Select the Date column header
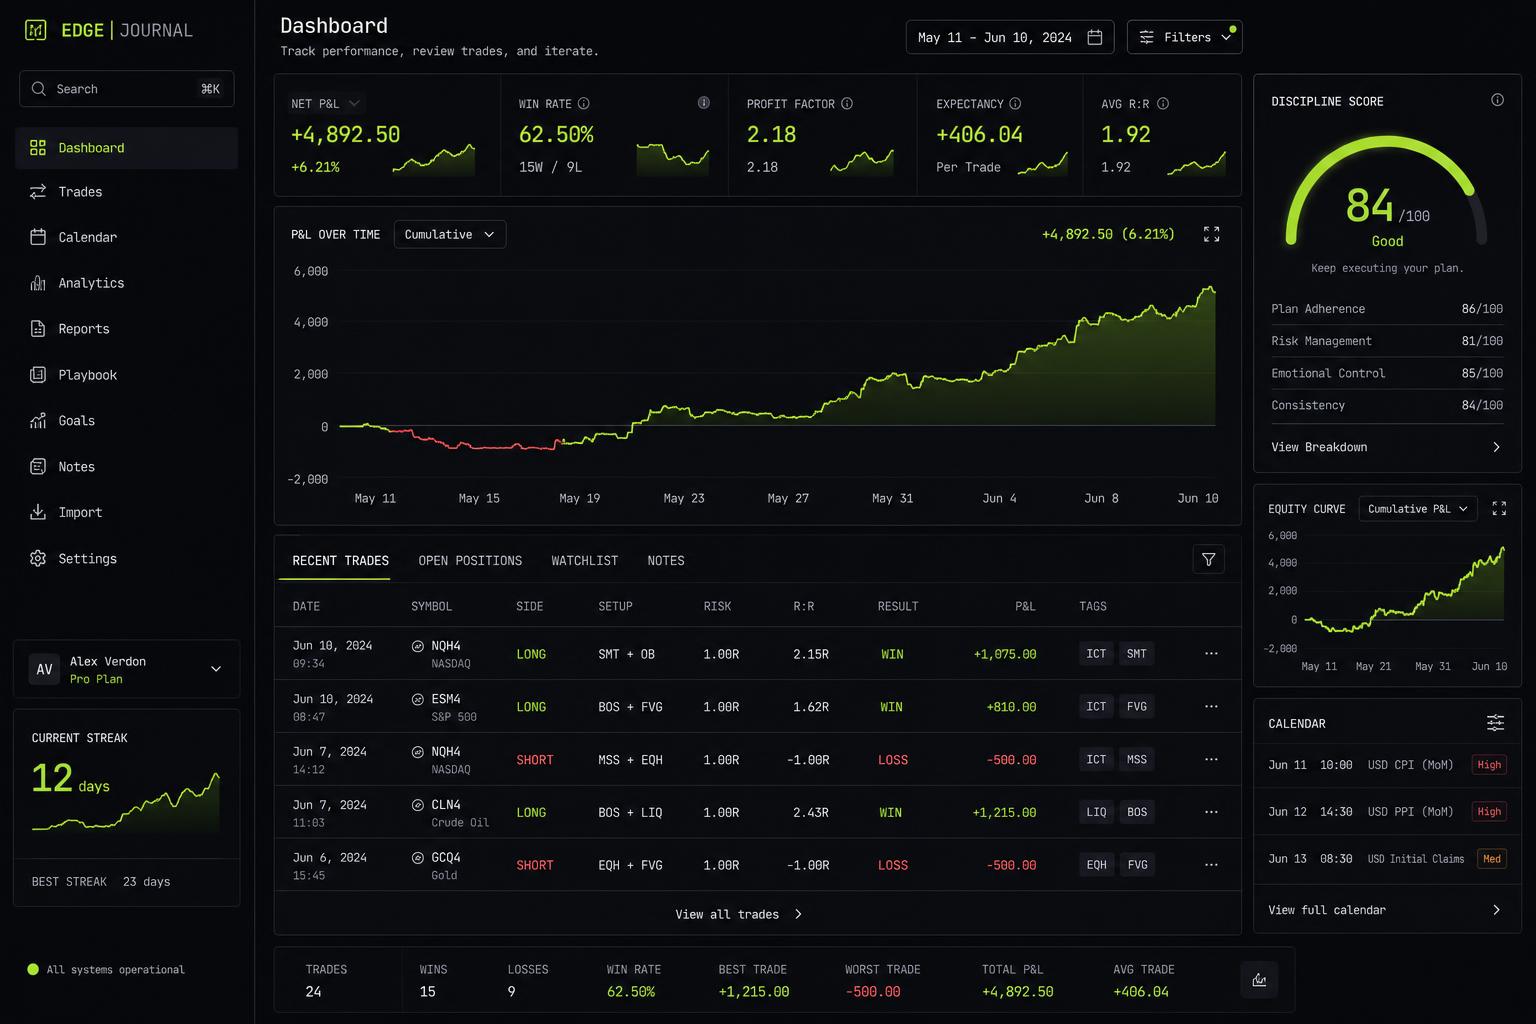The width and height of the screenshot is (1536, 1024). [306, 606]
